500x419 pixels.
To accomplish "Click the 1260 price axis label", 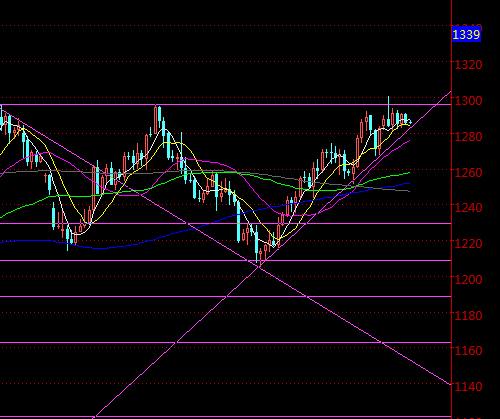I will point(469,173).
